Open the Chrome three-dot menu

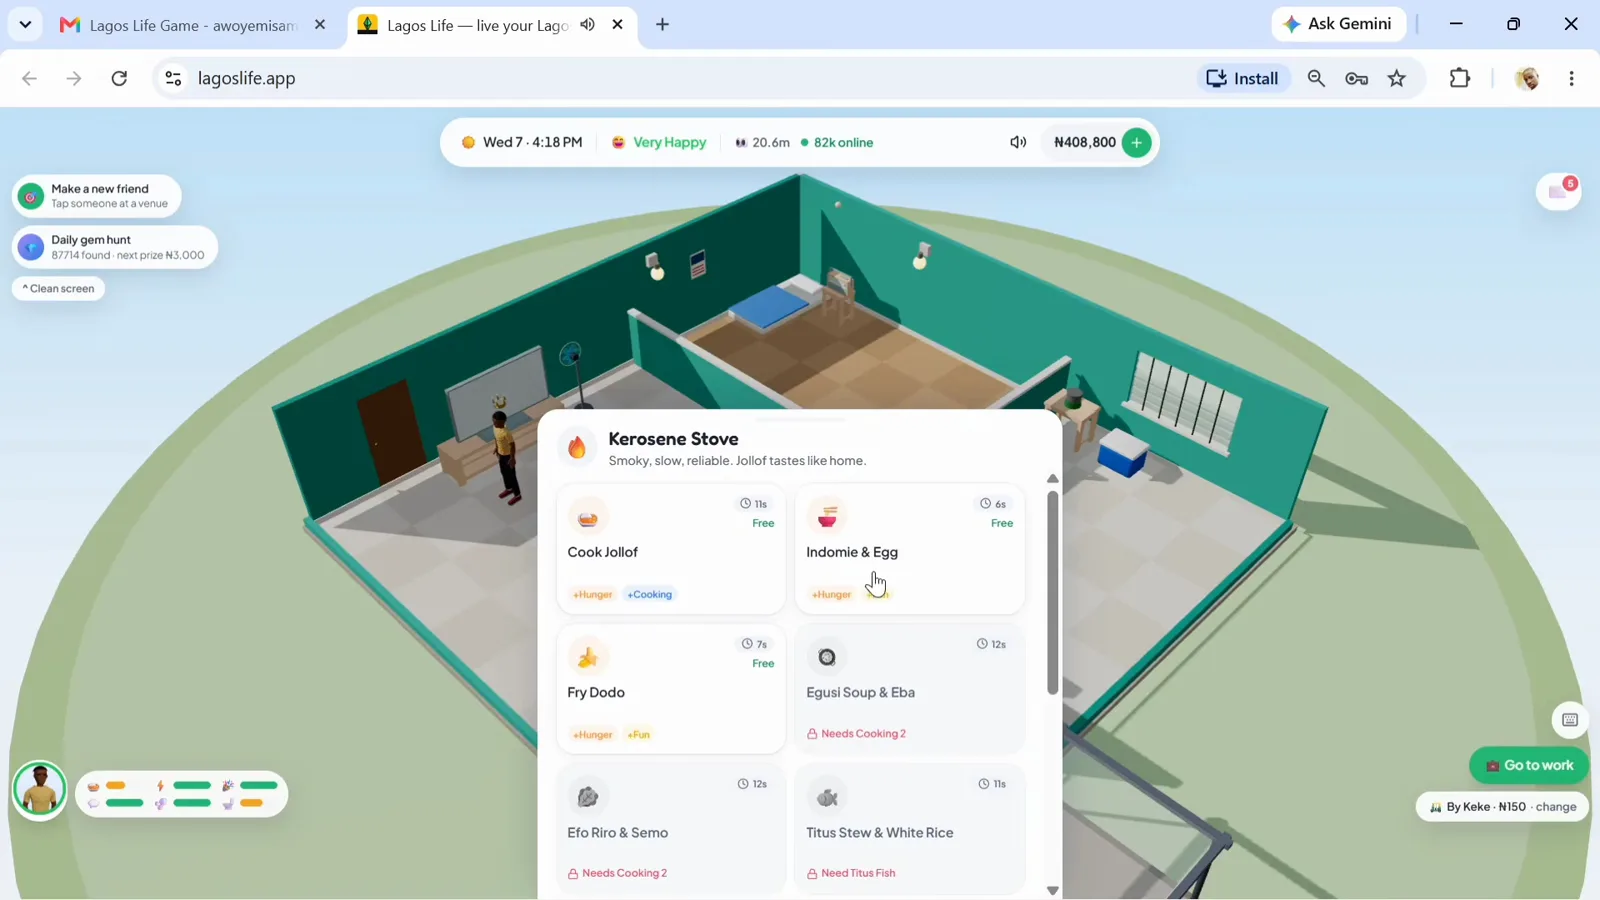1572,78
